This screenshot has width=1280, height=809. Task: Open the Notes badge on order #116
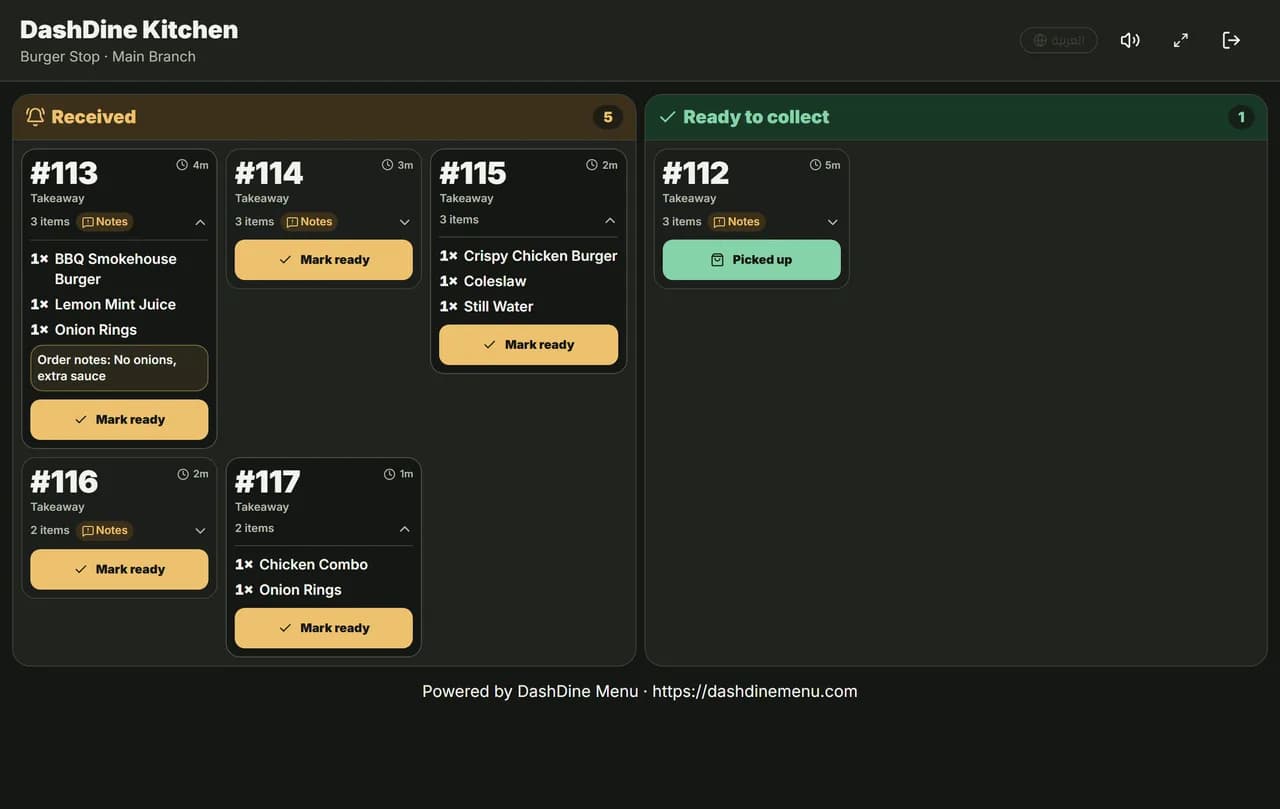click(105, 531)
